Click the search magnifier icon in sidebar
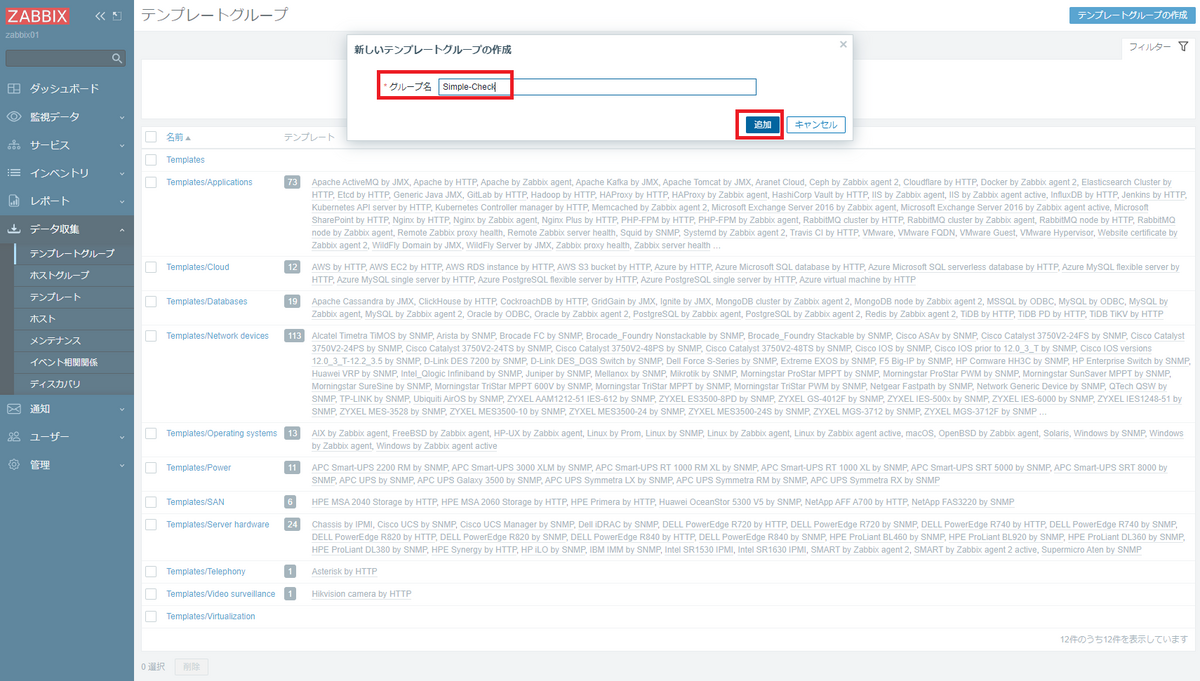This screenshot has height=681, width=1200. (117, 59)
